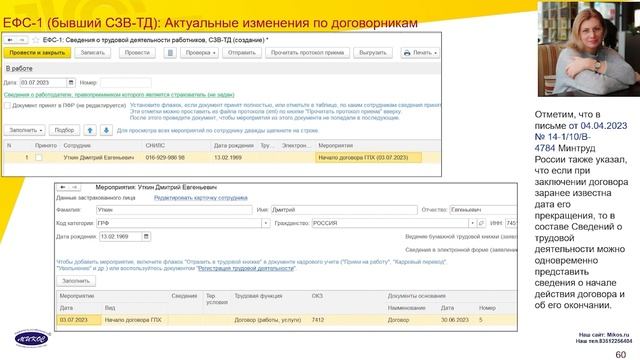Click the Провести button
640x360 pixels.
[137, 53]
